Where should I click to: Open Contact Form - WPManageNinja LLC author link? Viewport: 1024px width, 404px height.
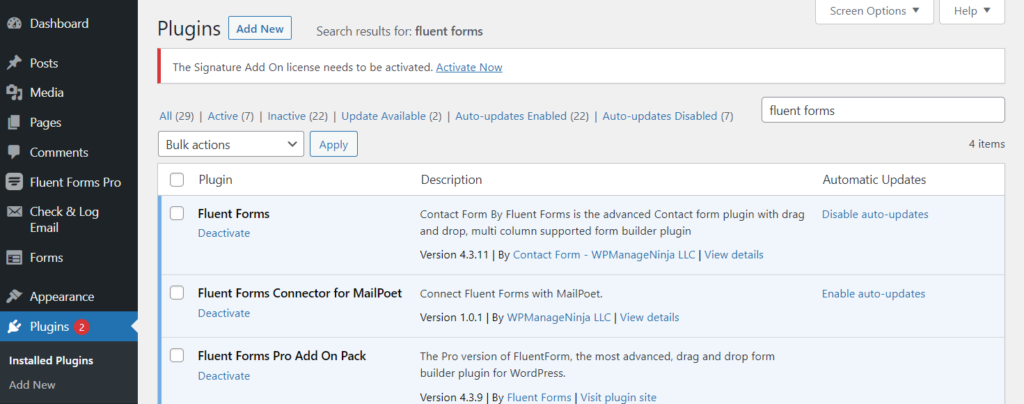coord(604,255)
